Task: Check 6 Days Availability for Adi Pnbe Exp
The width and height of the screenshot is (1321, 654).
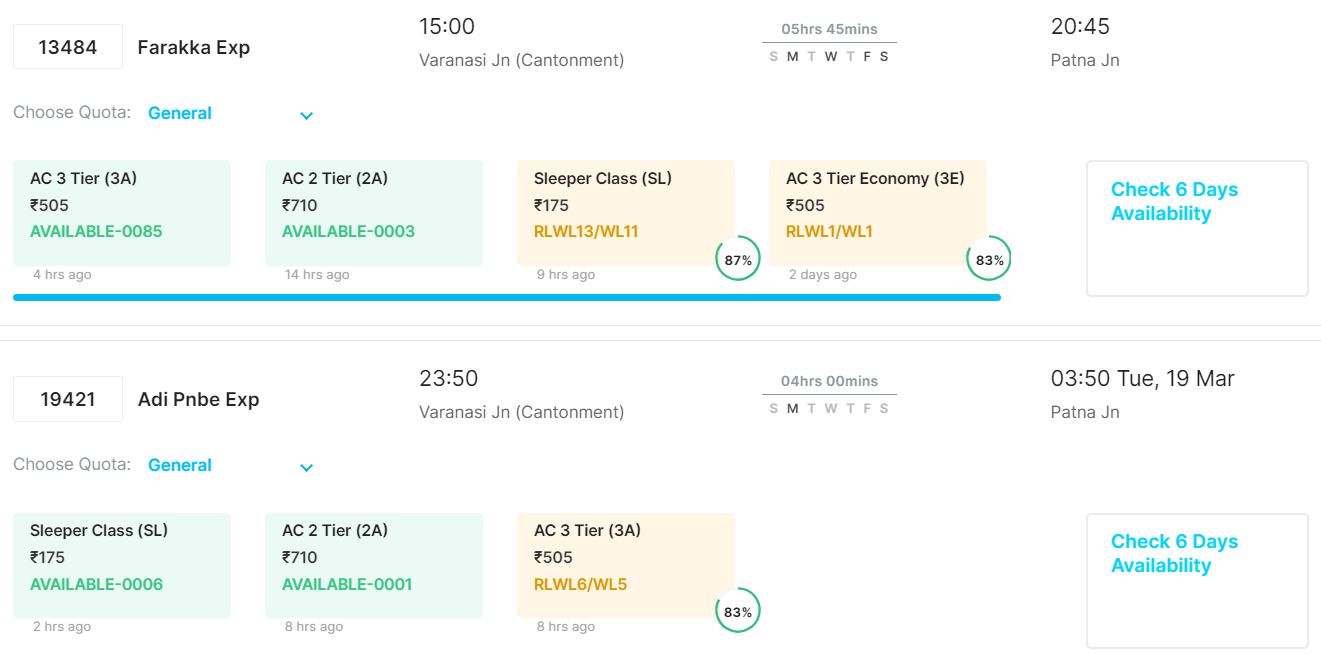Action: point(1174,554)
